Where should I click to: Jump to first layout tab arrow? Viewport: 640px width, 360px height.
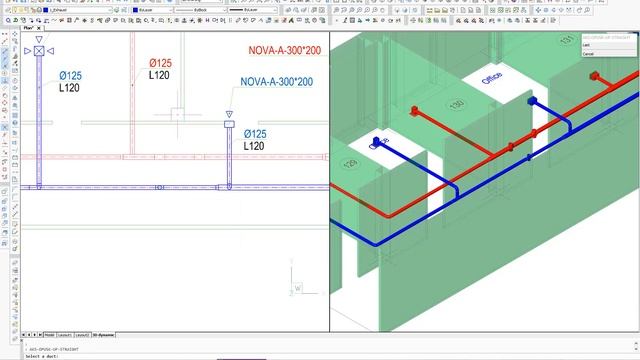coord(23,335)
